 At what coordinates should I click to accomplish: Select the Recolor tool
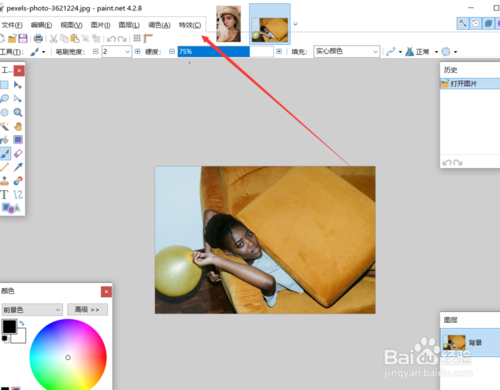pos(18,181)
